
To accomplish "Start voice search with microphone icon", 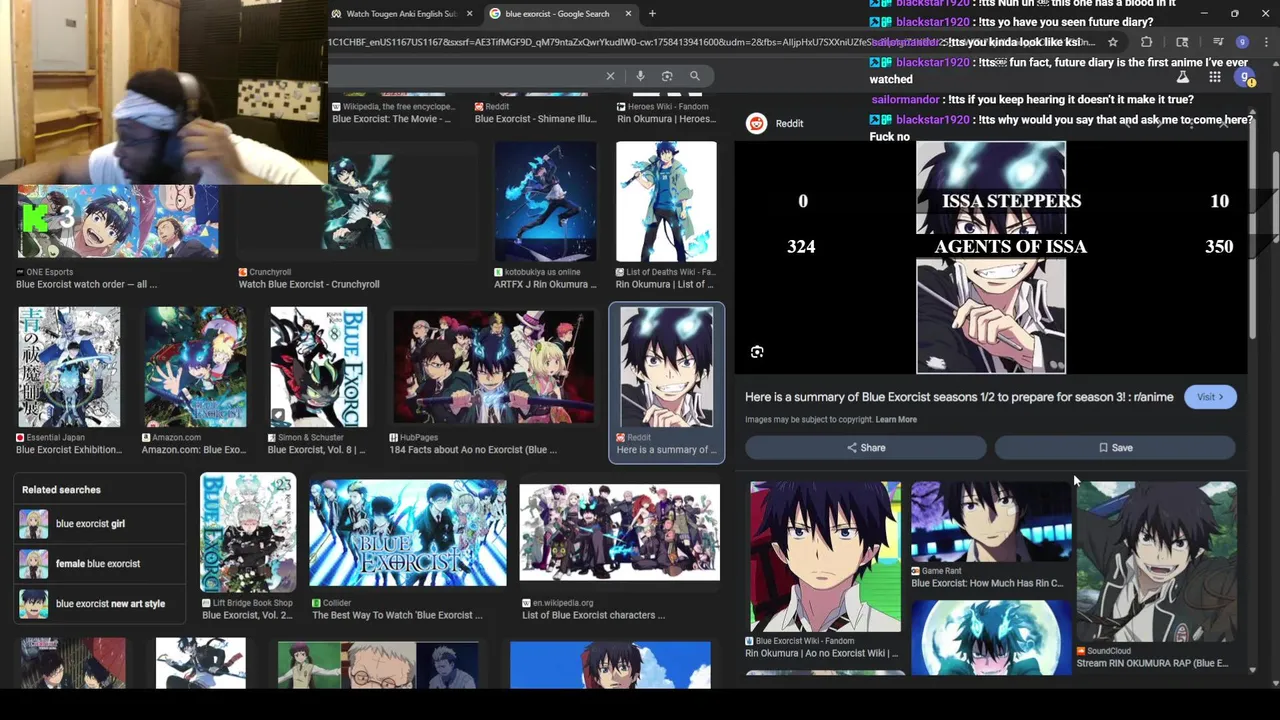I will [640, 76].
